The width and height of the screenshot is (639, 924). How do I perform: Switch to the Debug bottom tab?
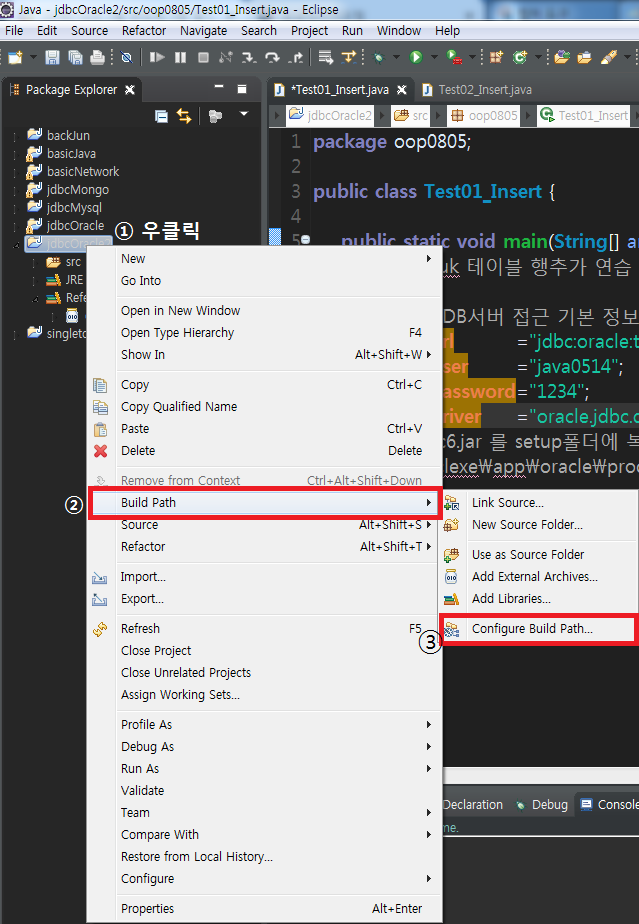coord(542,804)
